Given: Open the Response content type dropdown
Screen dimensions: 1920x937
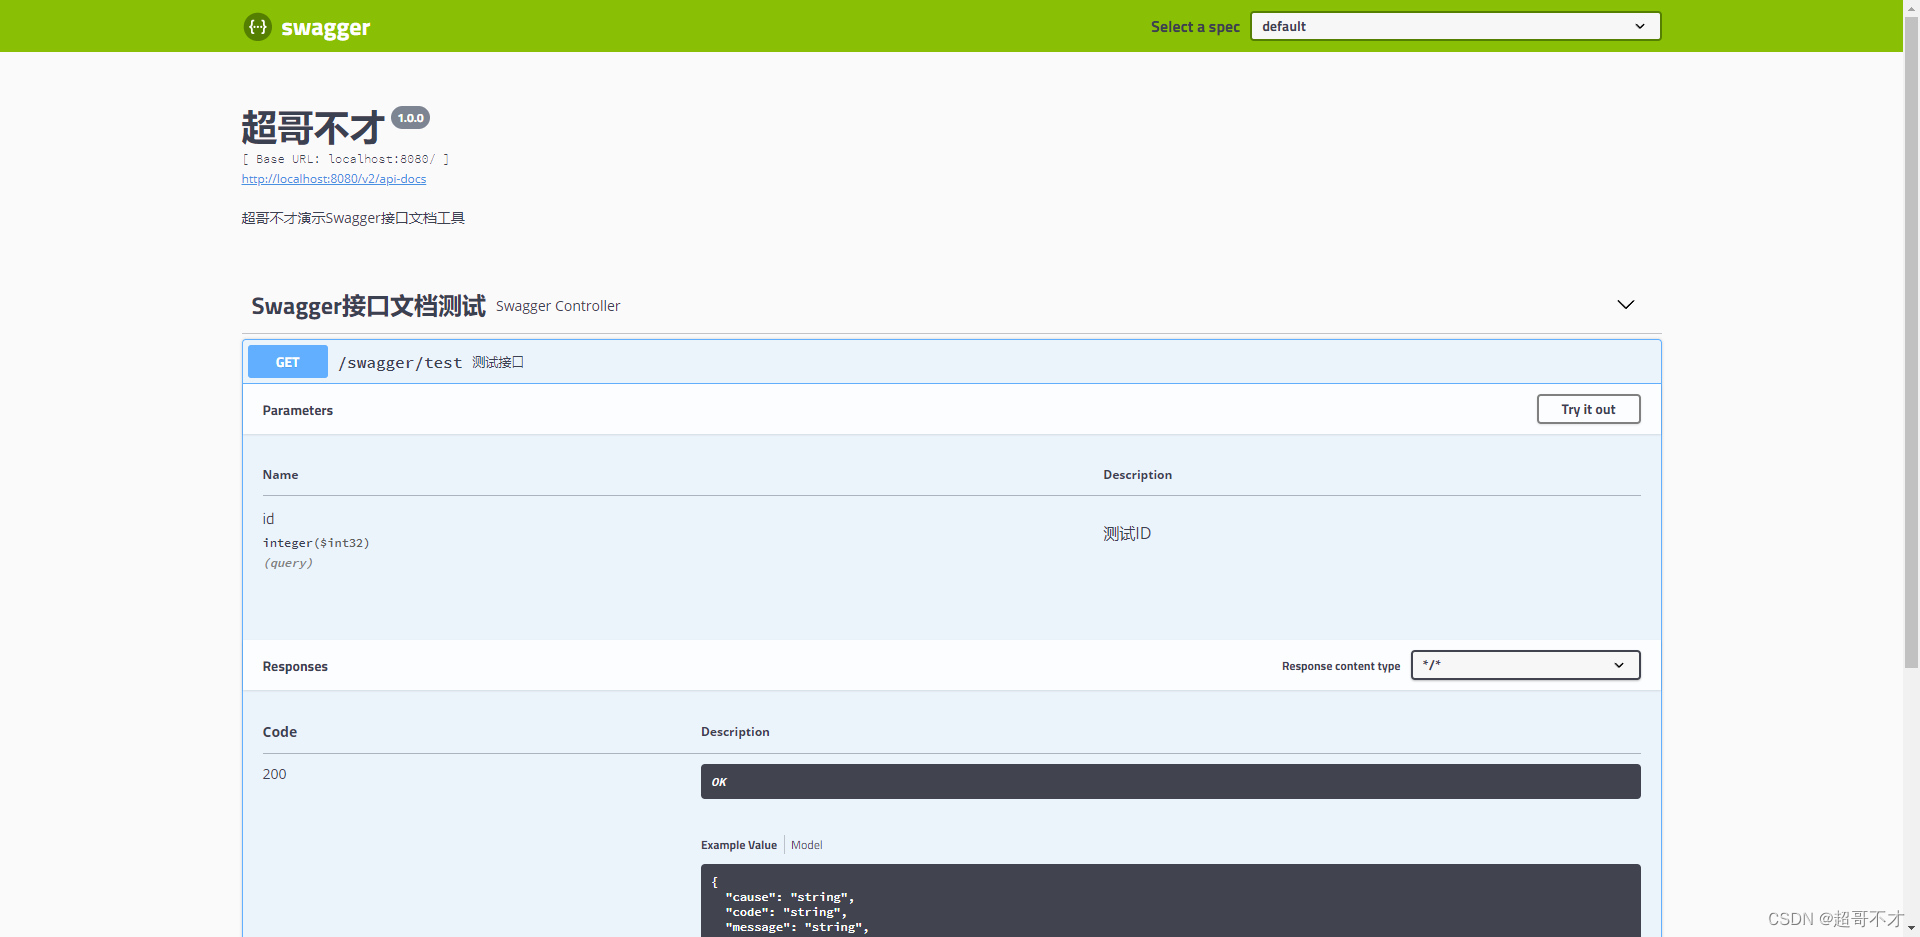Looking at the screenshot, I should point(1525,665).
